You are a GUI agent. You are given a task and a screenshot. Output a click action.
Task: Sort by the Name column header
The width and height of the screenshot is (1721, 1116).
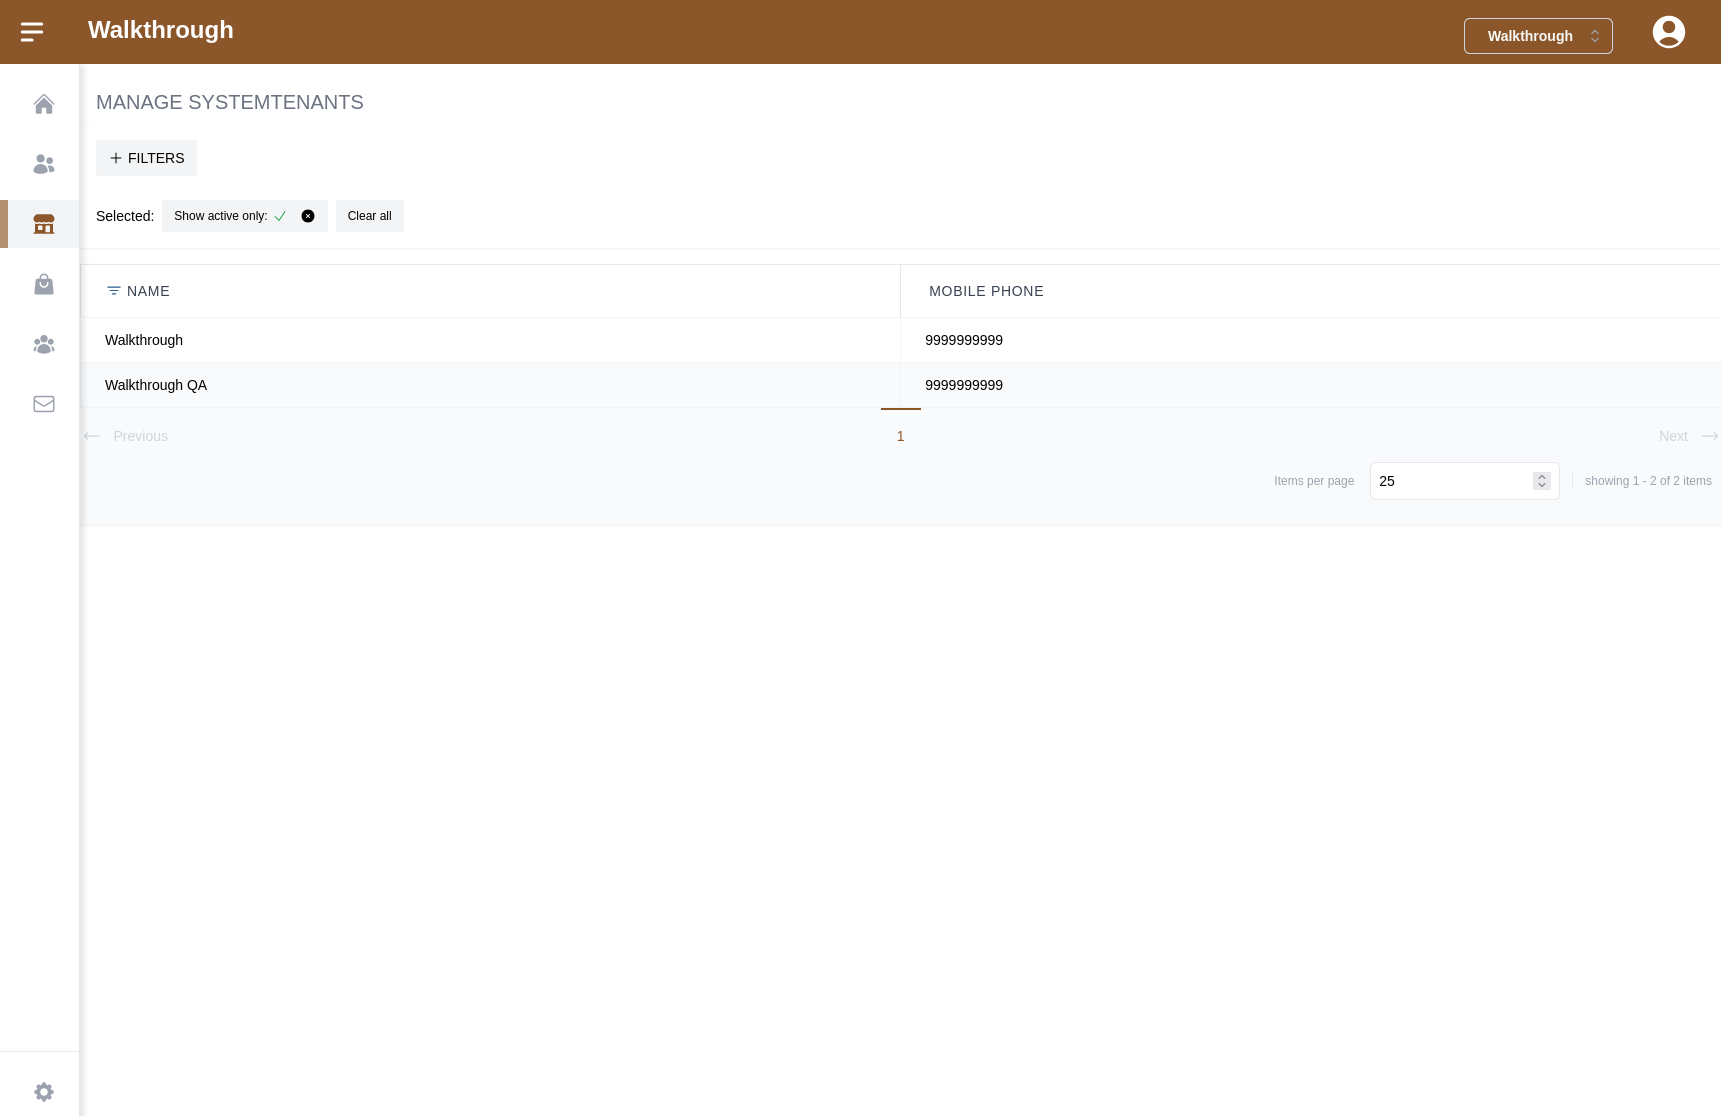(148, 291)
